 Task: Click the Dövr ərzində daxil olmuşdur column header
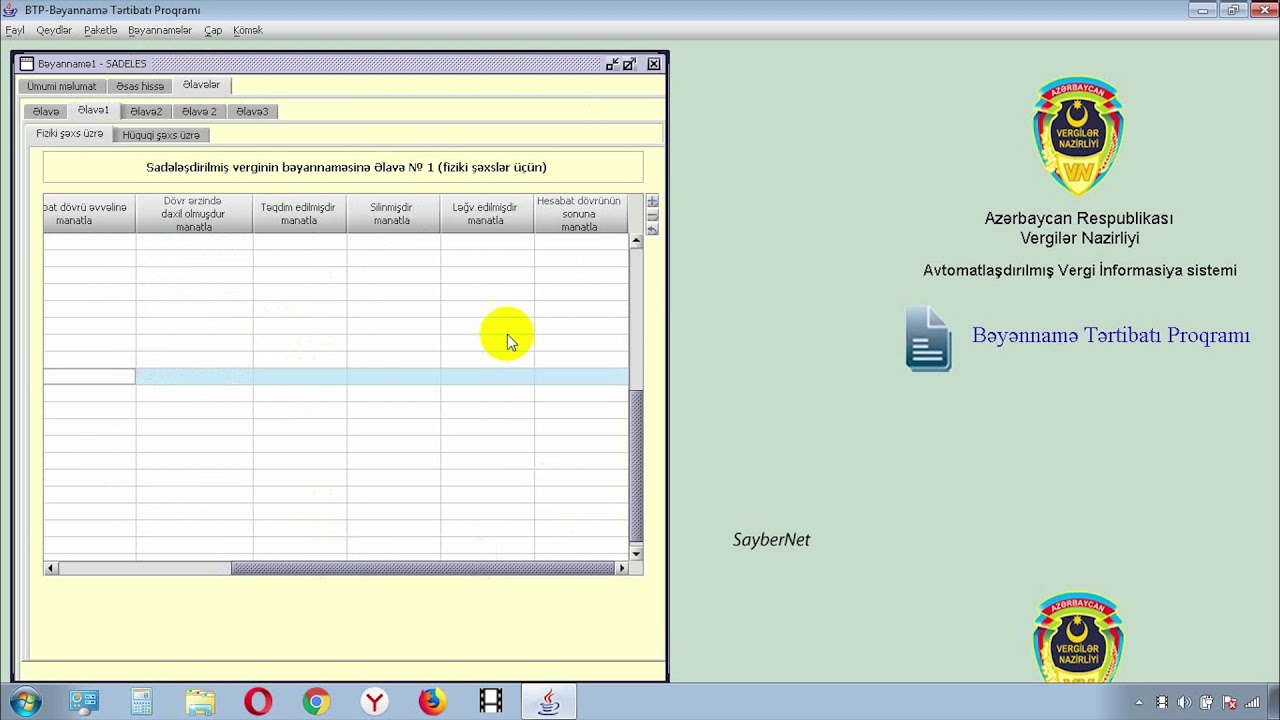[194, 214]
